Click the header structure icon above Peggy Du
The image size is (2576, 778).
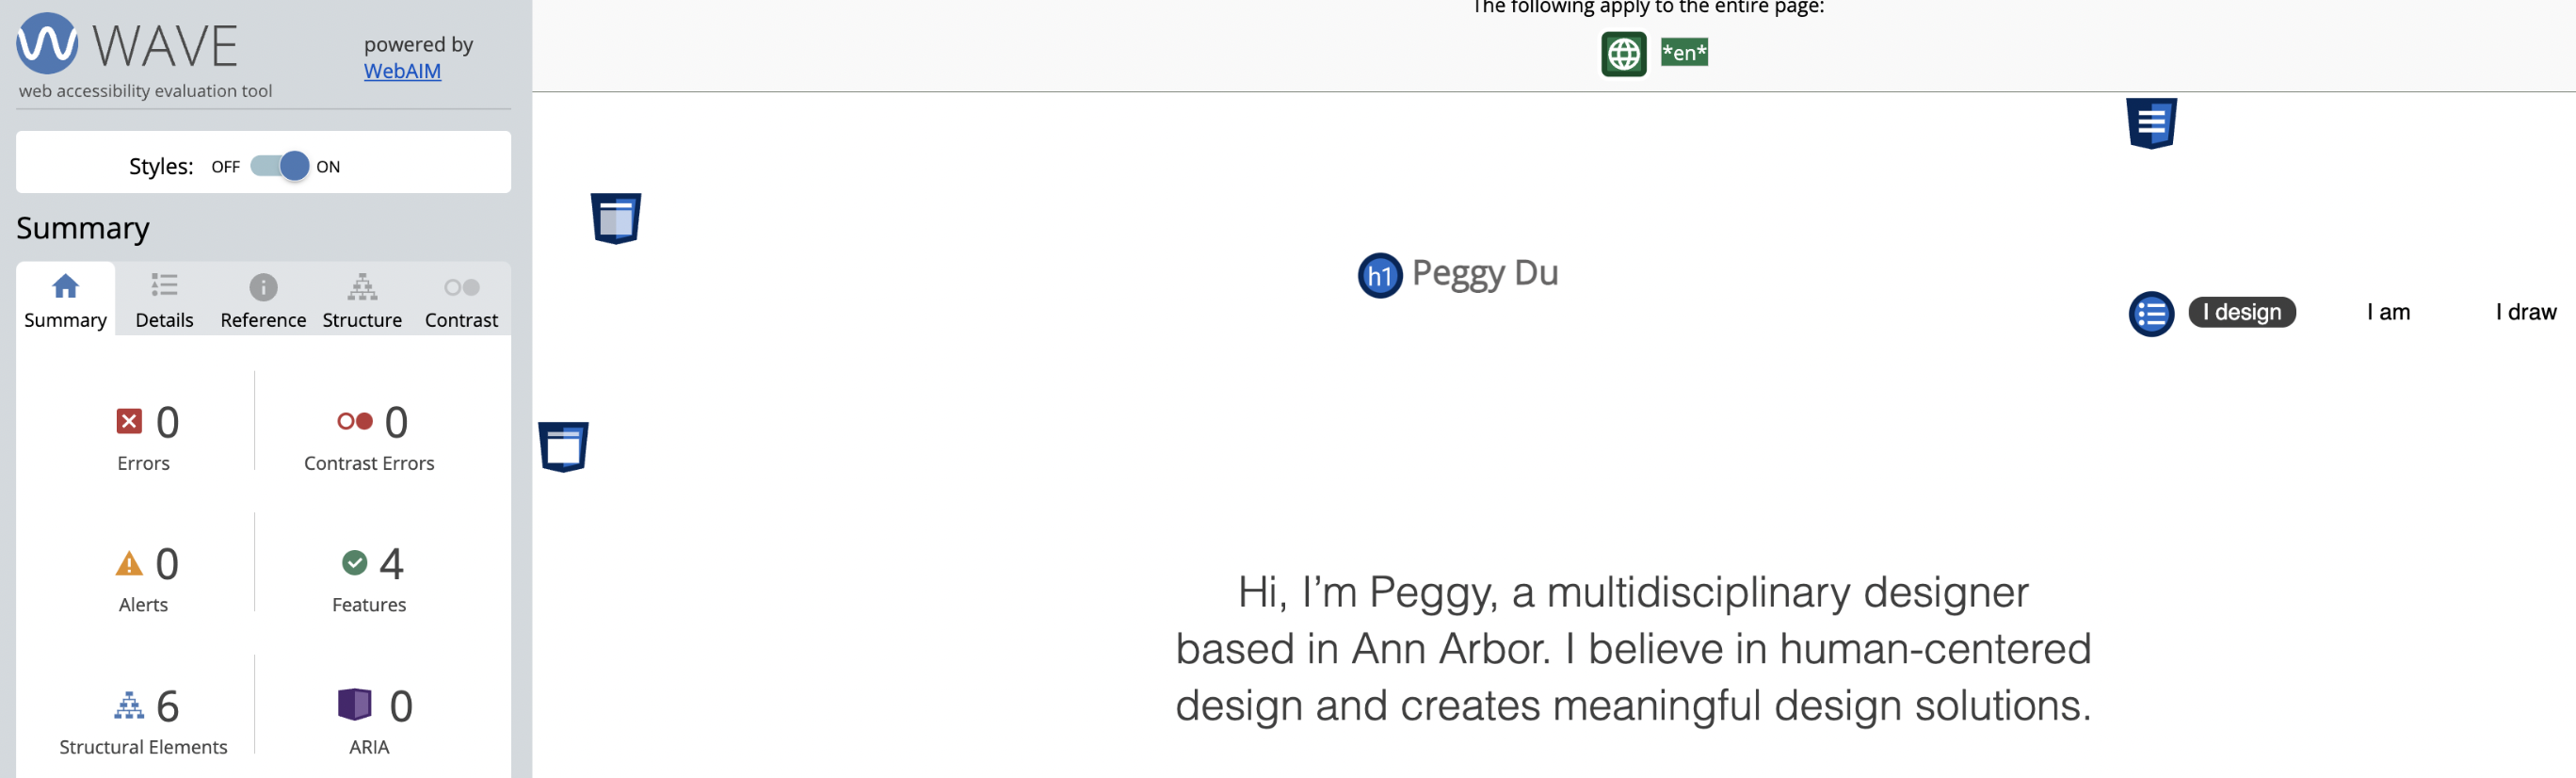point(616,218)
